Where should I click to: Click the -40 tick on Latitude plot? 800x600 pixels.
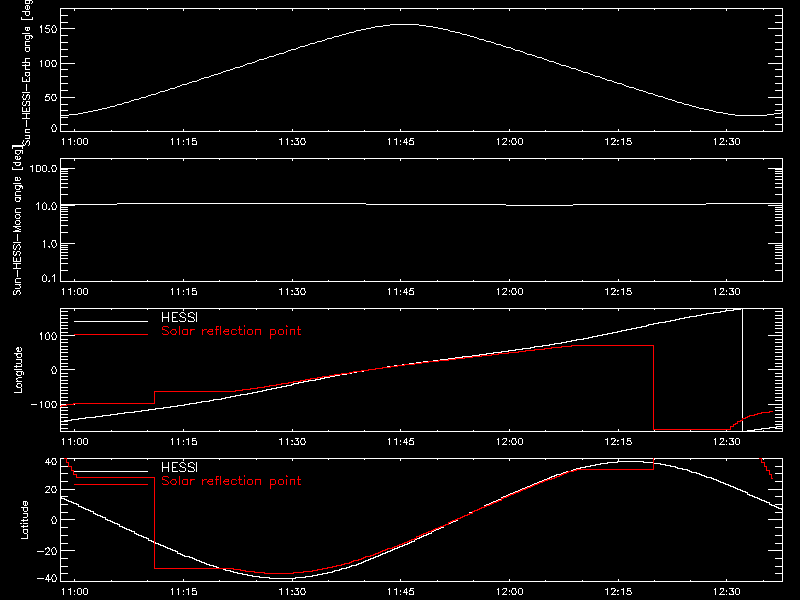(47, 578)
